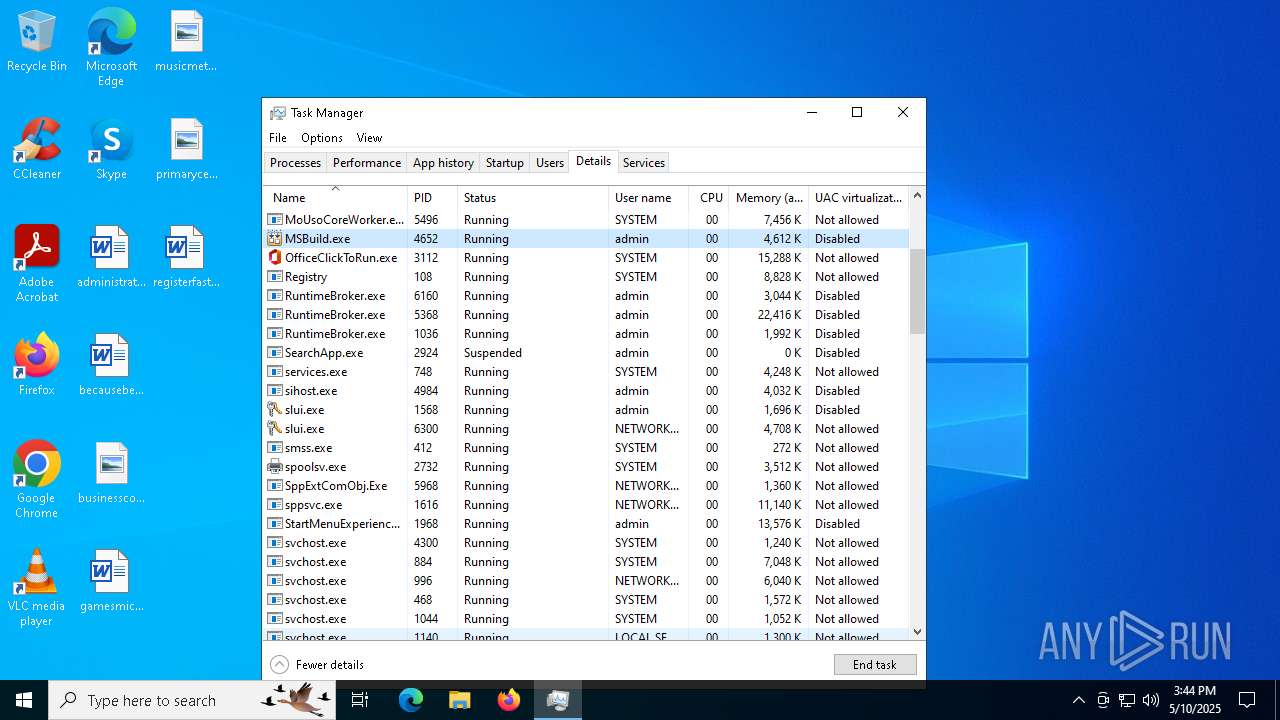Select administrat... Word document icon
The height and width of the screenshot is (720, 1280).
(x=111, y=257)
